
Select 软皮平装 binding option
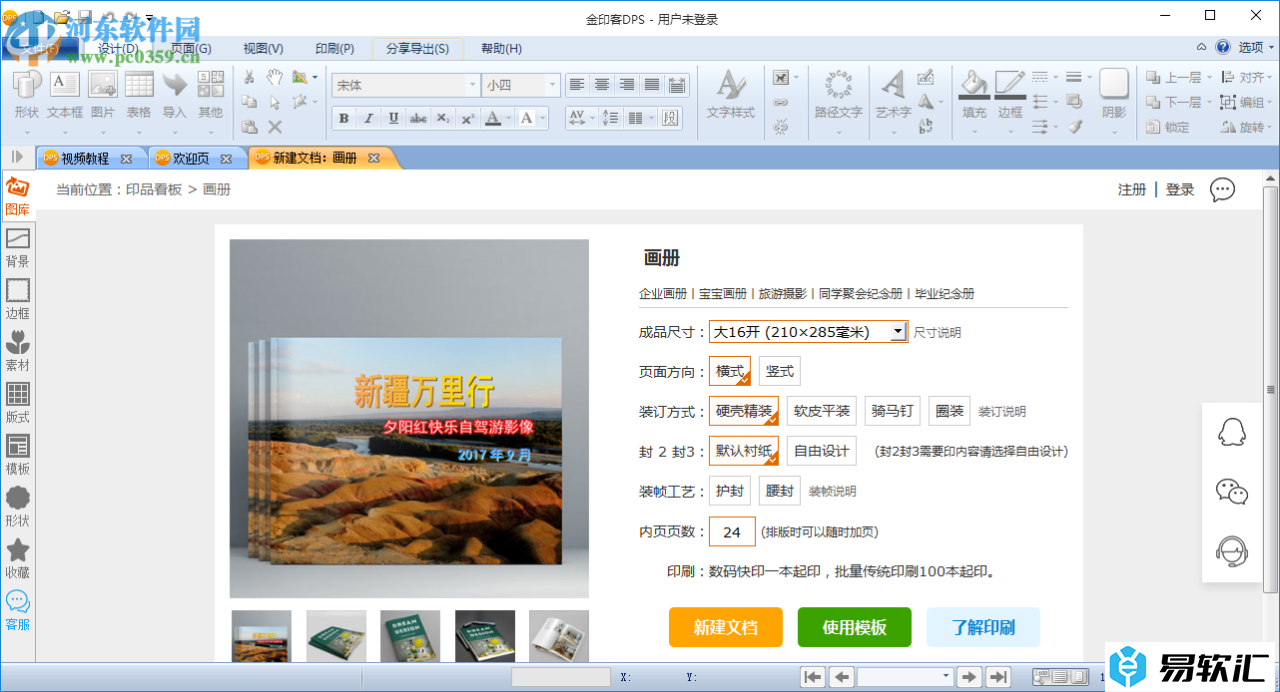(822, 411)
